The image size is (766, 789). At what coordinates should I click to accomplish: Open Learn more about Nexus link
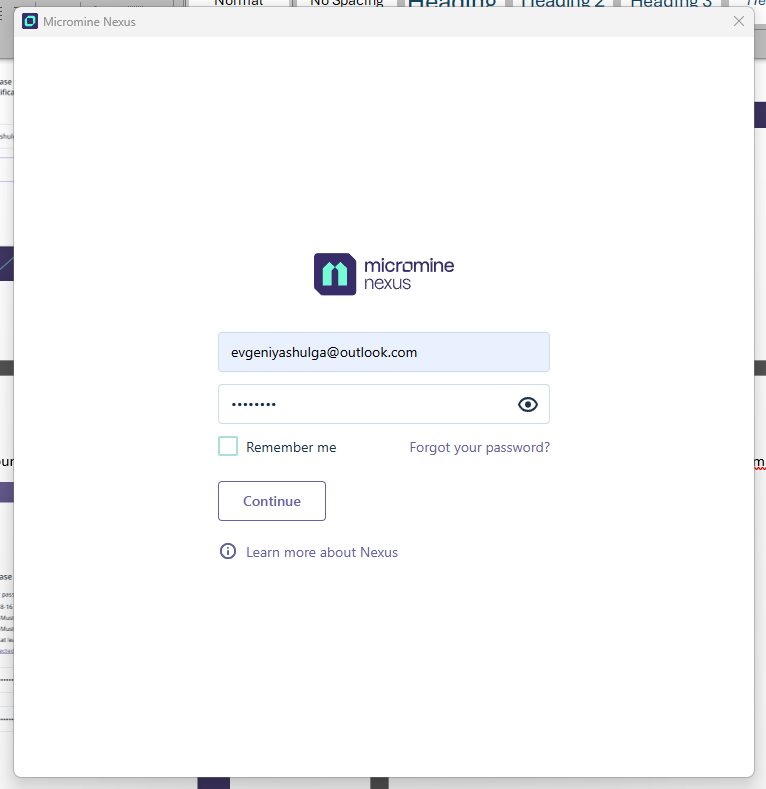322,552
